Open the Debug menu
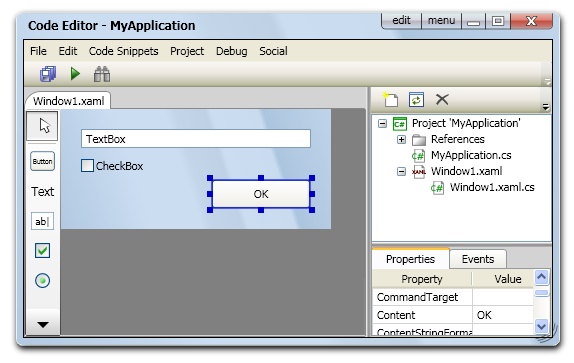 231,51
